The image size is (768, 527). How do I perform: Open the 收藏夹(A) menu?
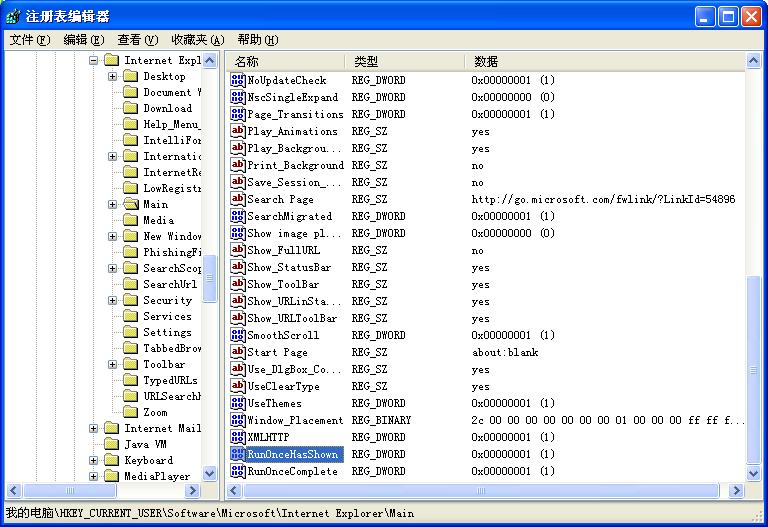[x=197, y=40]
